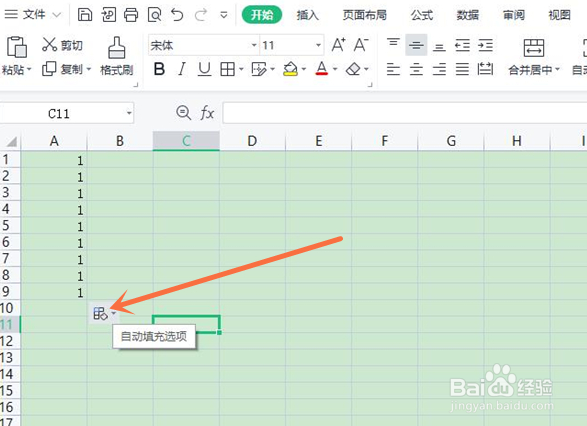This screenshot has width=587, height=426.
Task: Click the Save icon in quick access toolbar
Action: click(x=85, y=15)
